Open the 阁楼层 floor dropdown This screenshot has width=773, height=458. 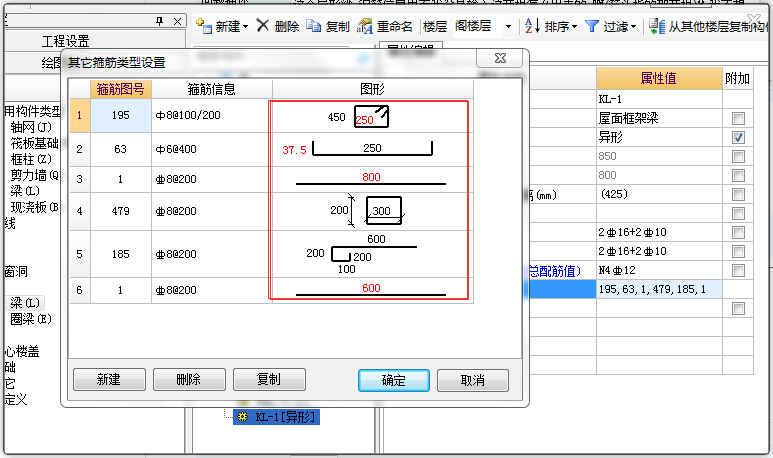(508, 27)
